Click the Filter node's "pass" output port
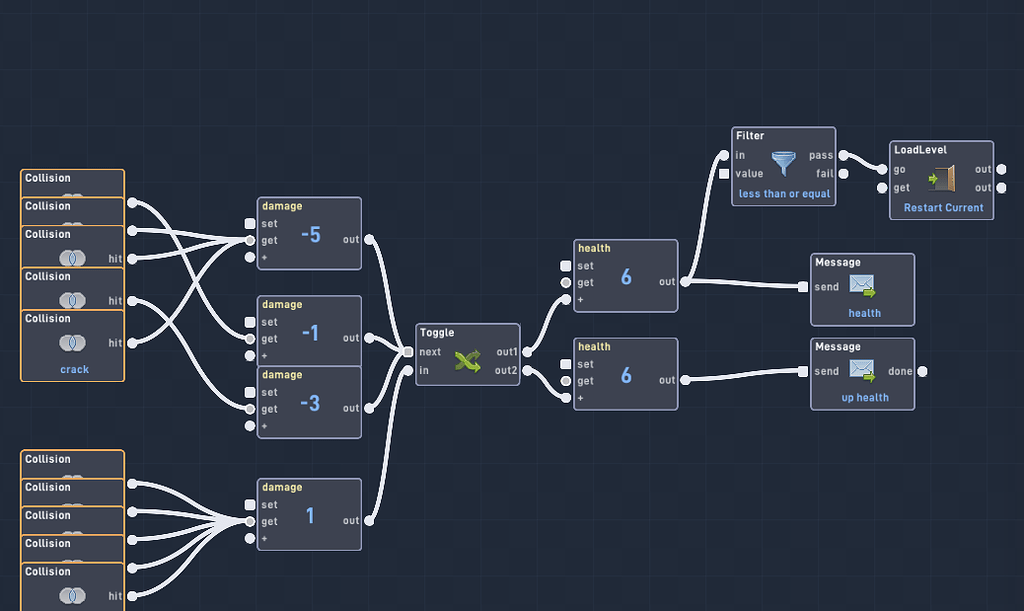Image resolution: width=1024 pixels, height=611 pixels. [843, 155]
